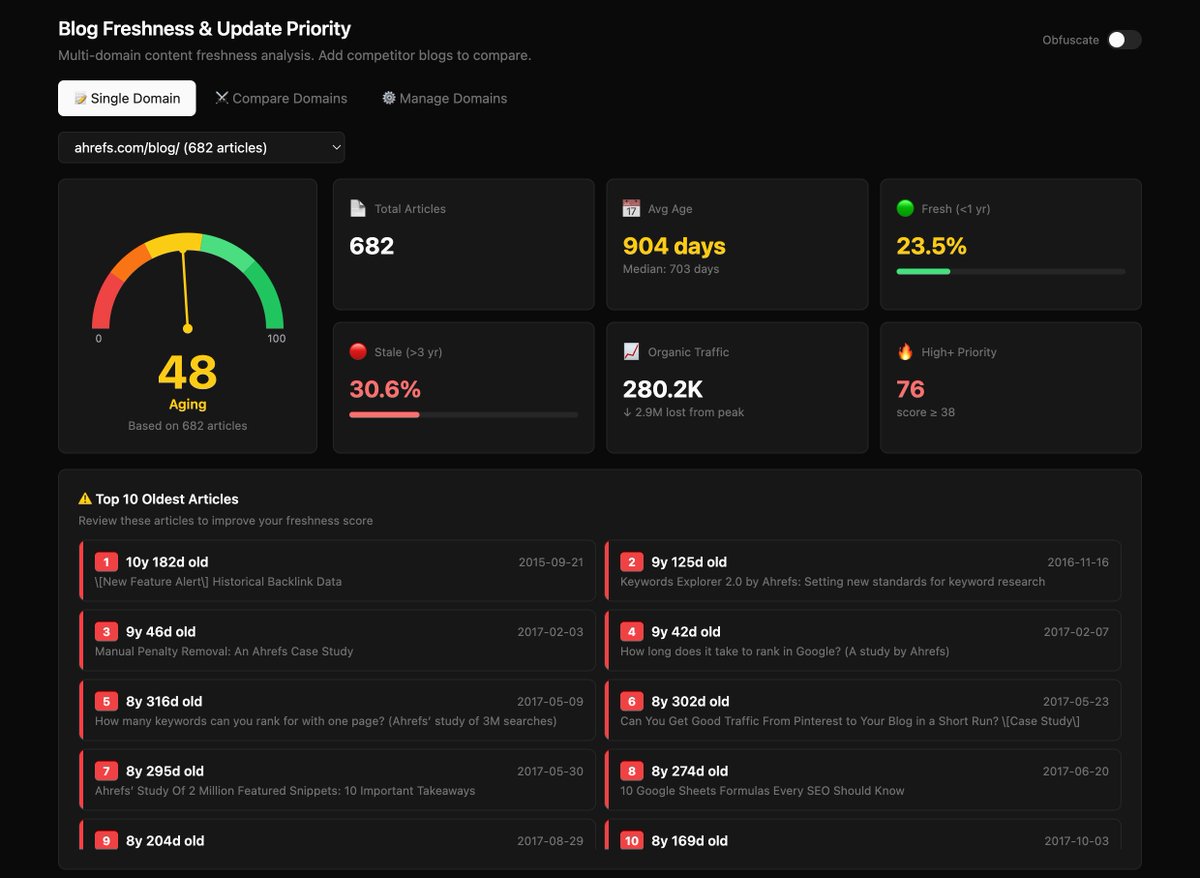Click the document icon beside Total Articles

pyautogui.click(x=358, y=208)
